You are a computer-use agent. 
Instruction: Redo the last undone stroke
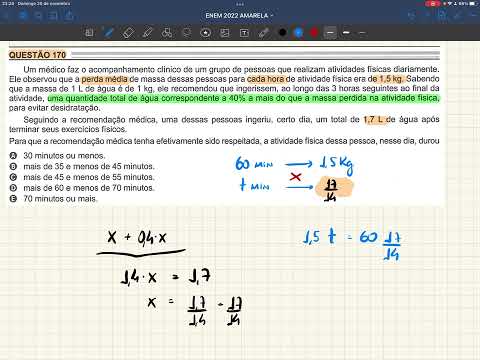pos(427,15)
